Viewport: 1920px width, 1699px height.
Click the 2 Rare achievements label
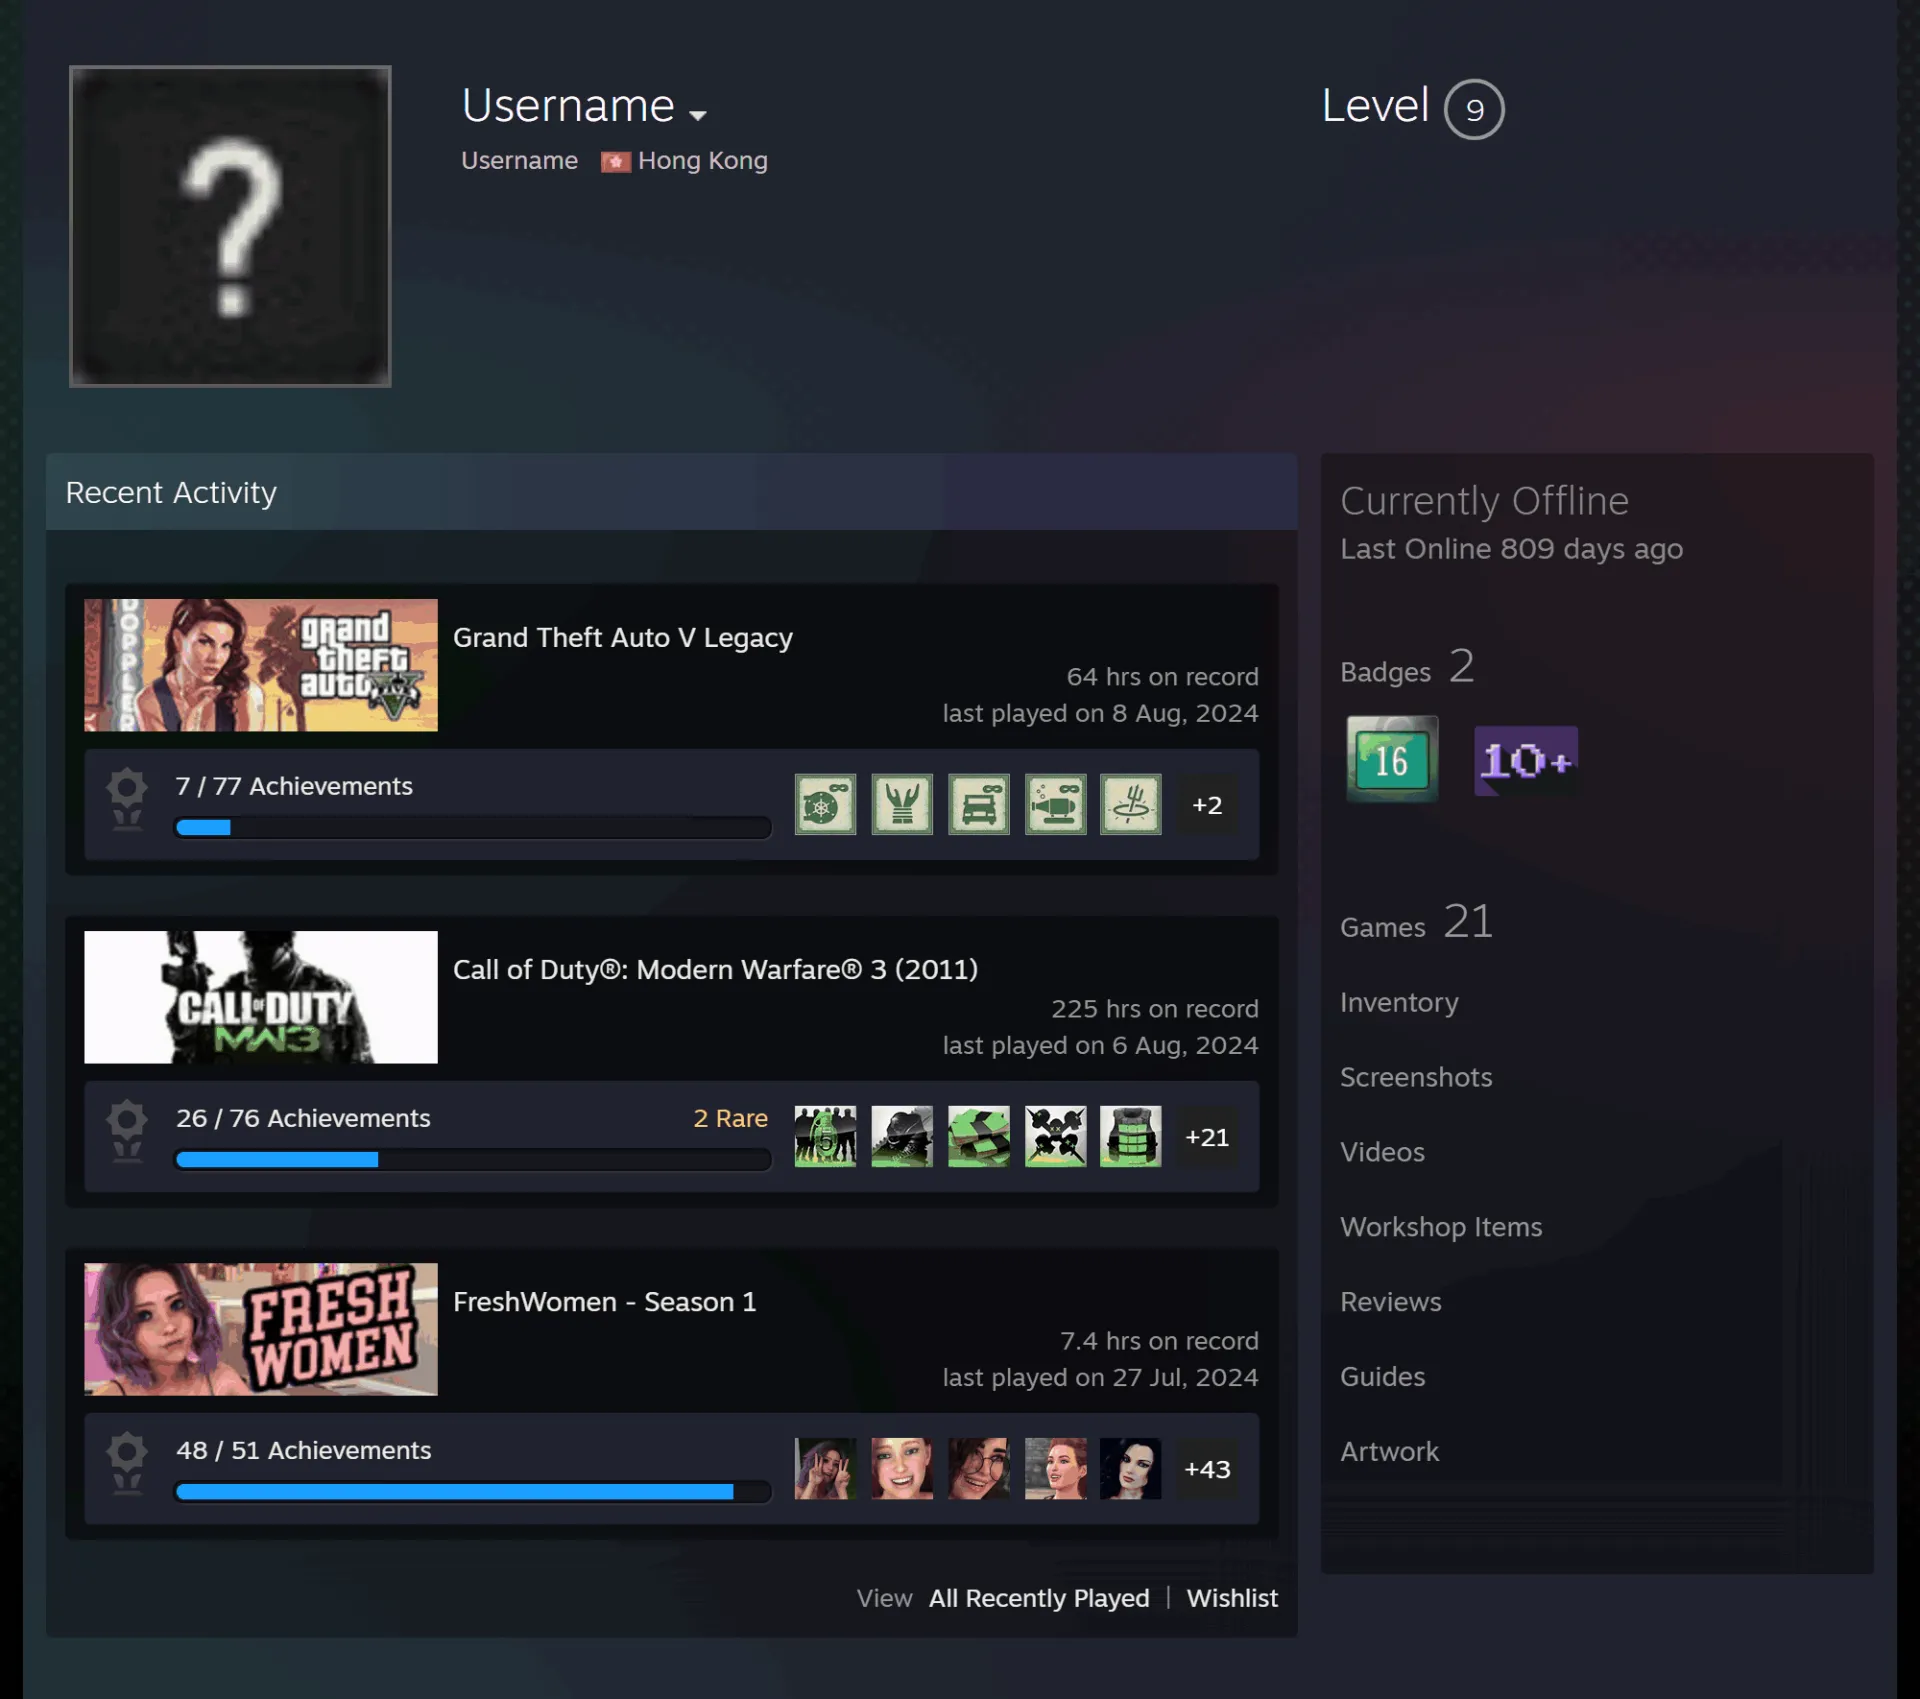point(730,1118)
